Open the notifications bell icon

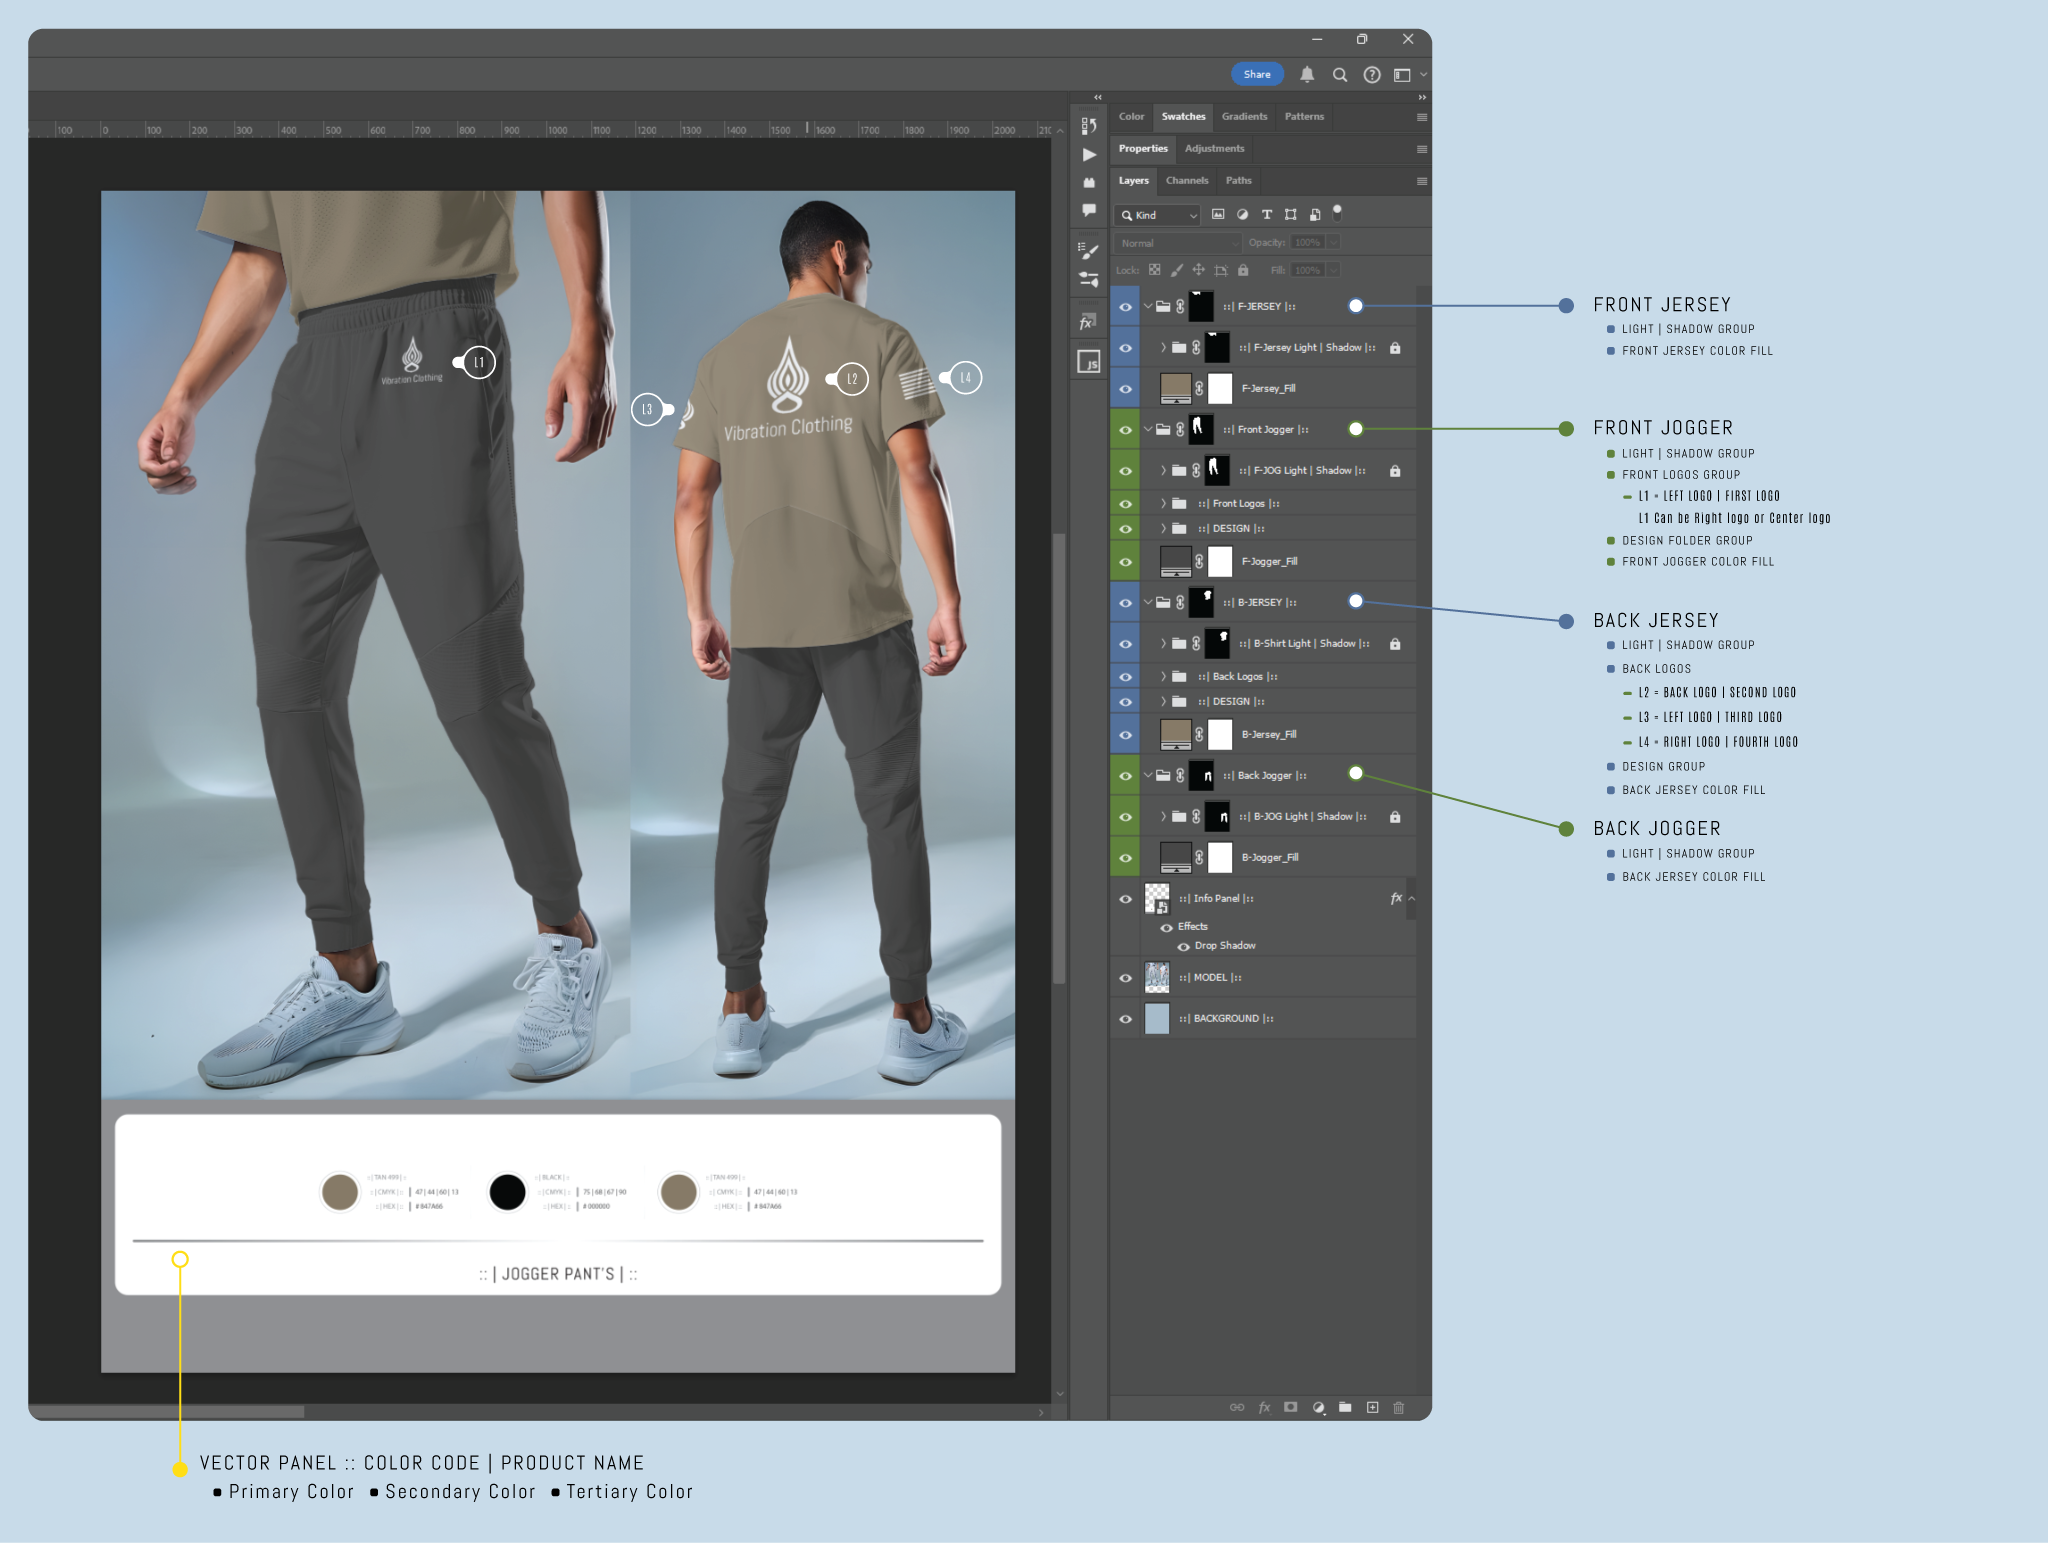click(x=1307, y=74)
